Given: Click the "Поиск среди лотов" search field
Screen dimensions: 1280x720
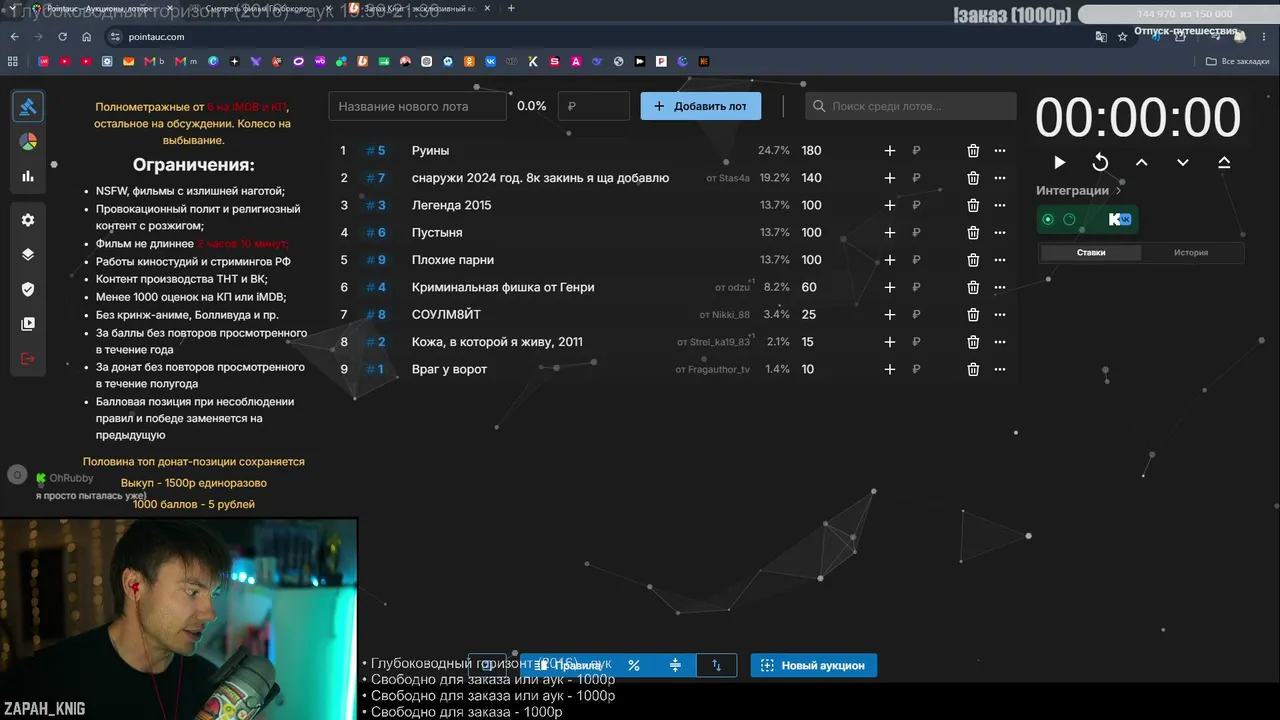Looking at the screenshot, I should click(x=911, y=106).
